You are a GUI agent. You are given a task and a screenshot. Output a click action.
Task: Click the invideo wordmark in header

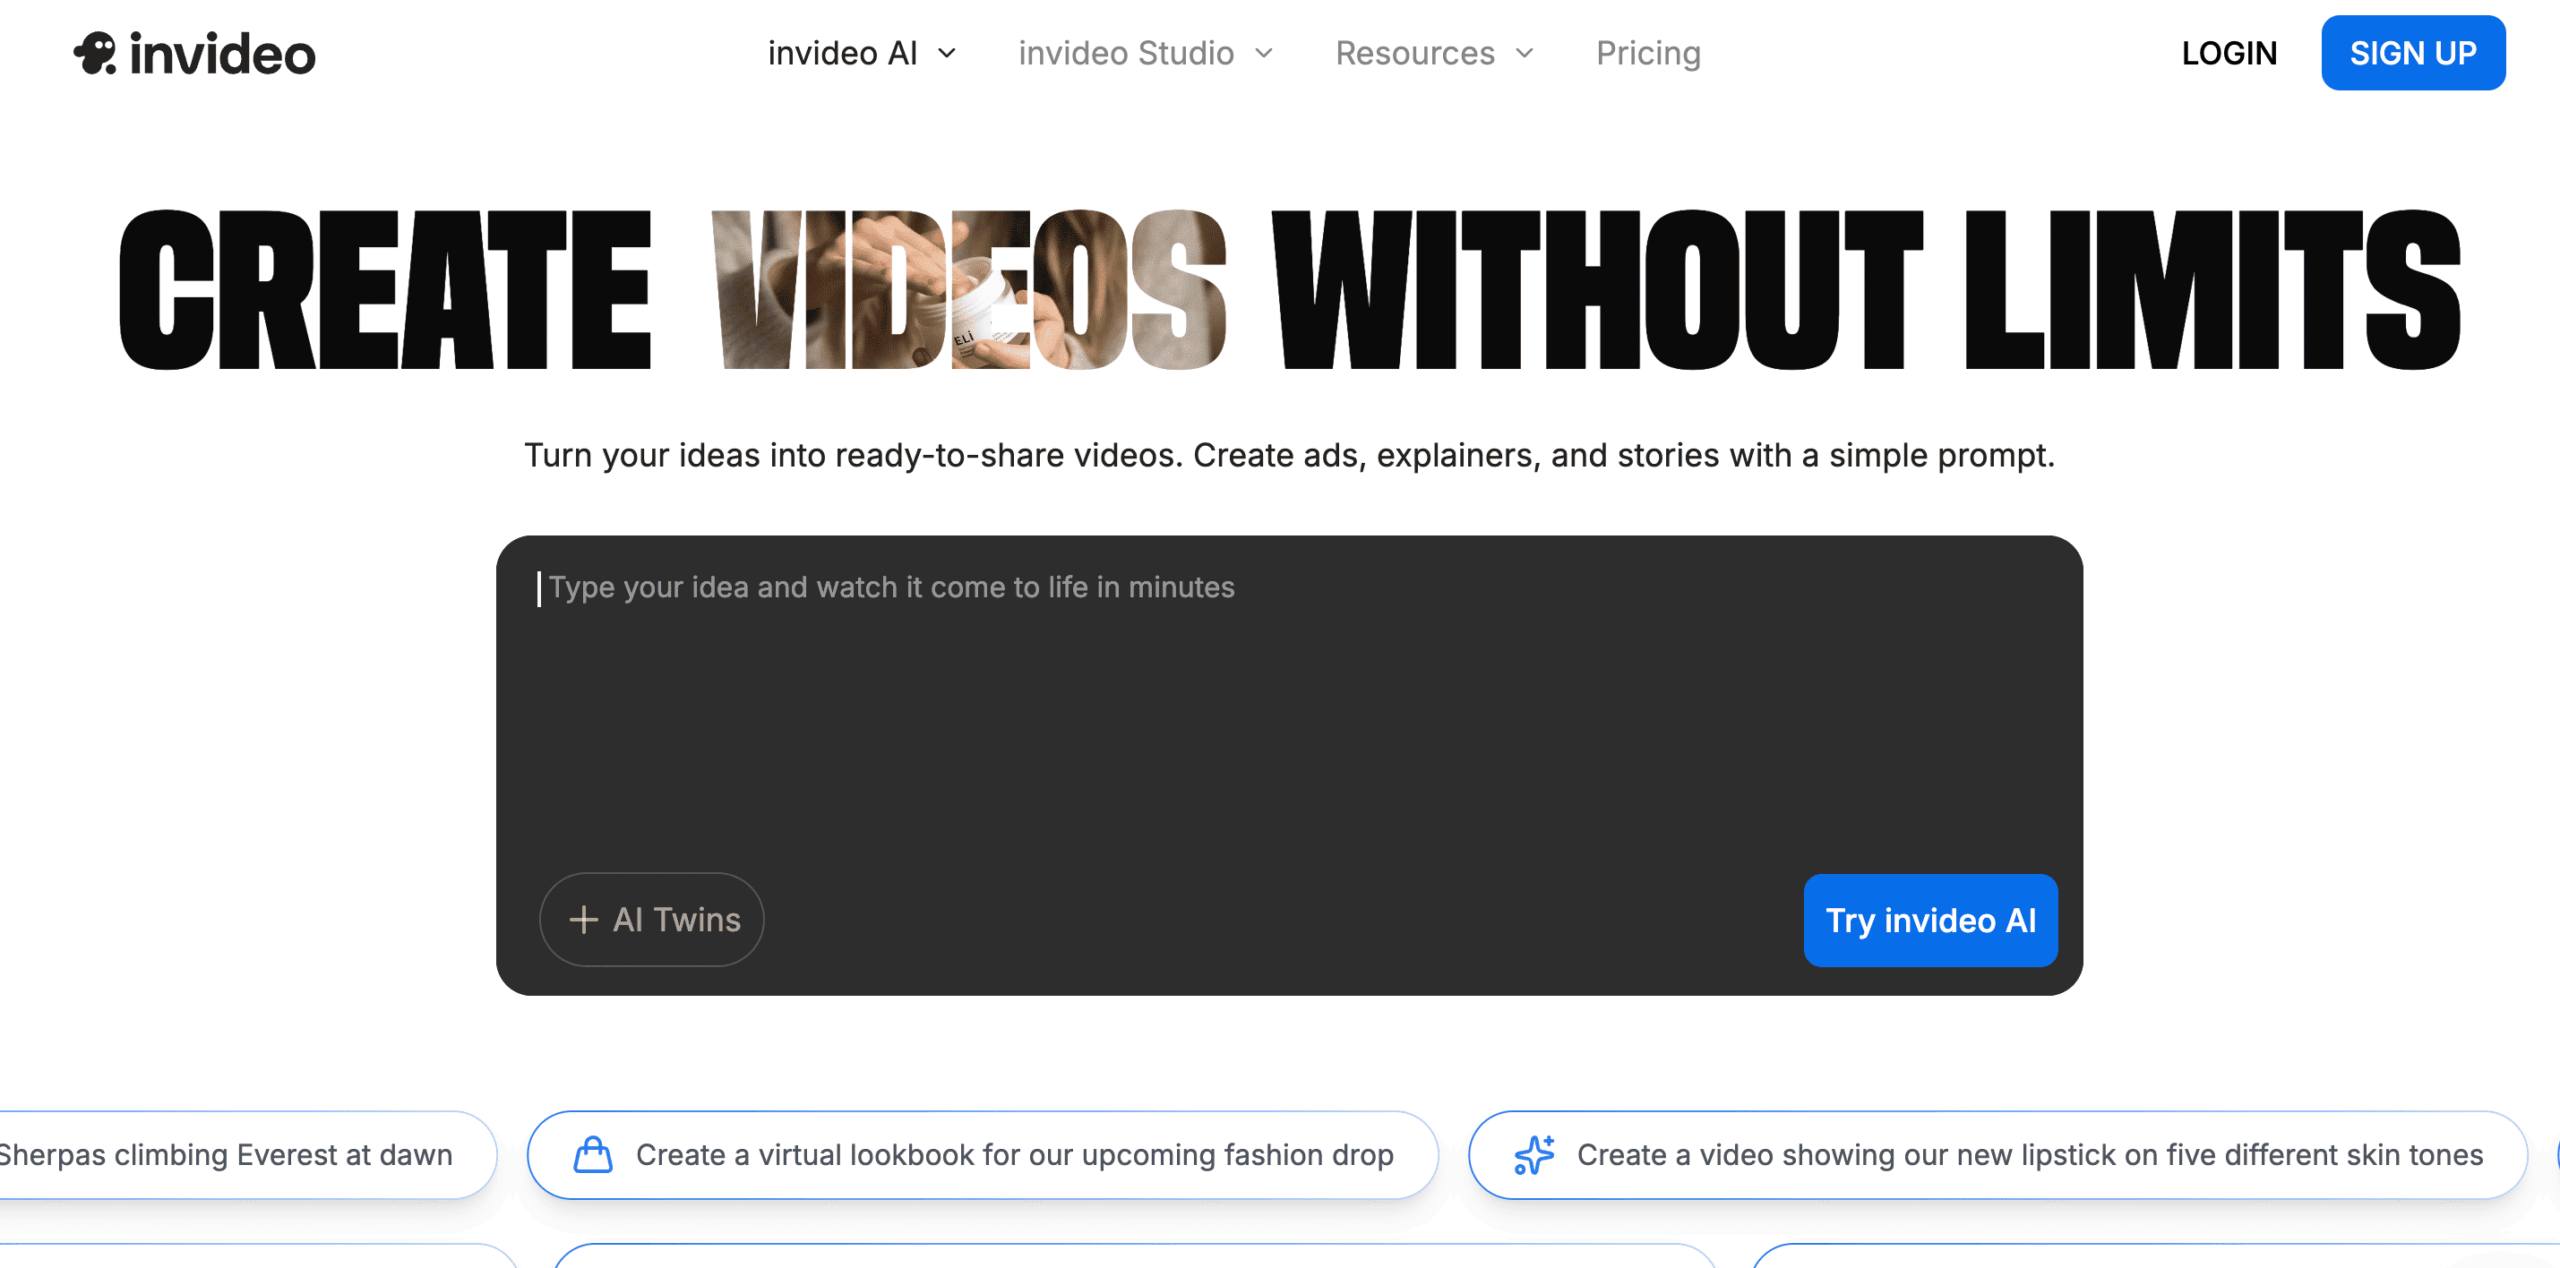pyautogui.click(x=222, y=55)
